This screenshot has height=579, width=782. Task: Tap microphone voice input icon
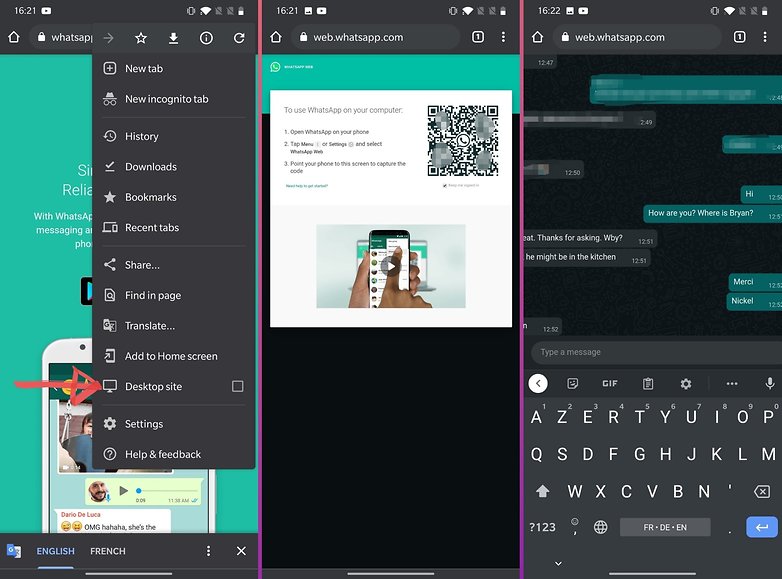770,383
